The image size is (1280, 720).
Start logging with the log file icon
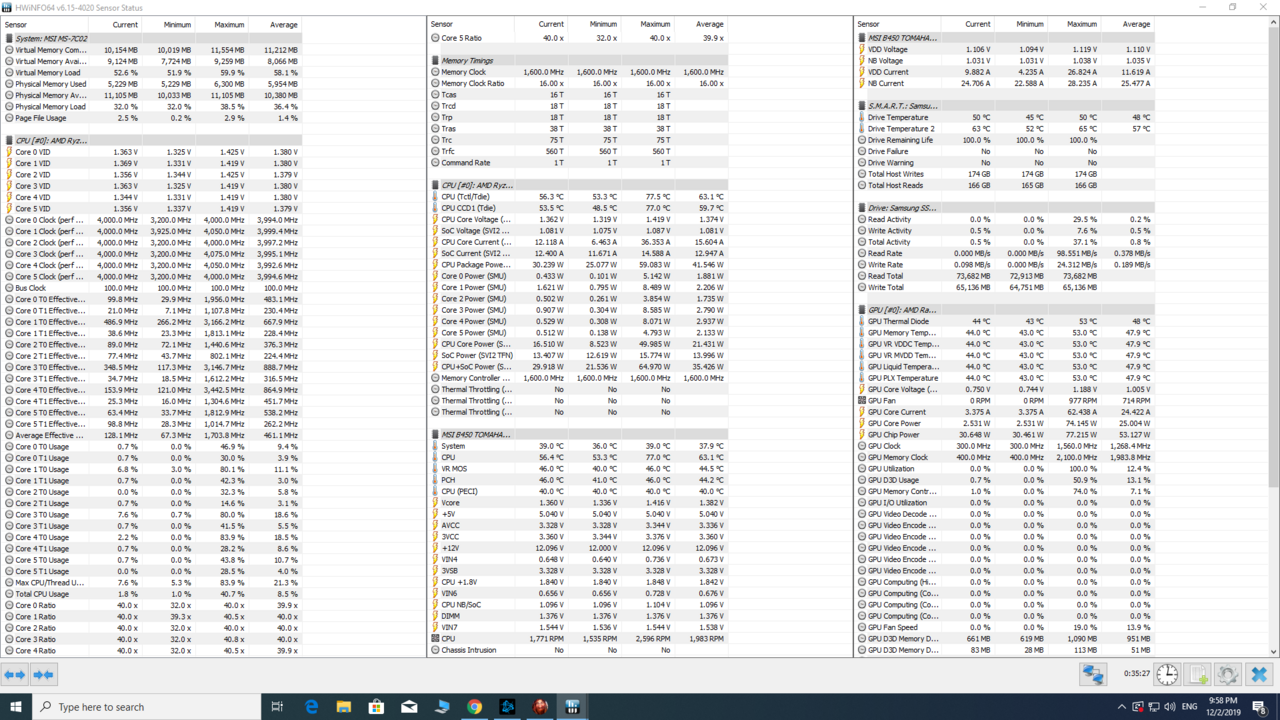(1198, 675)
